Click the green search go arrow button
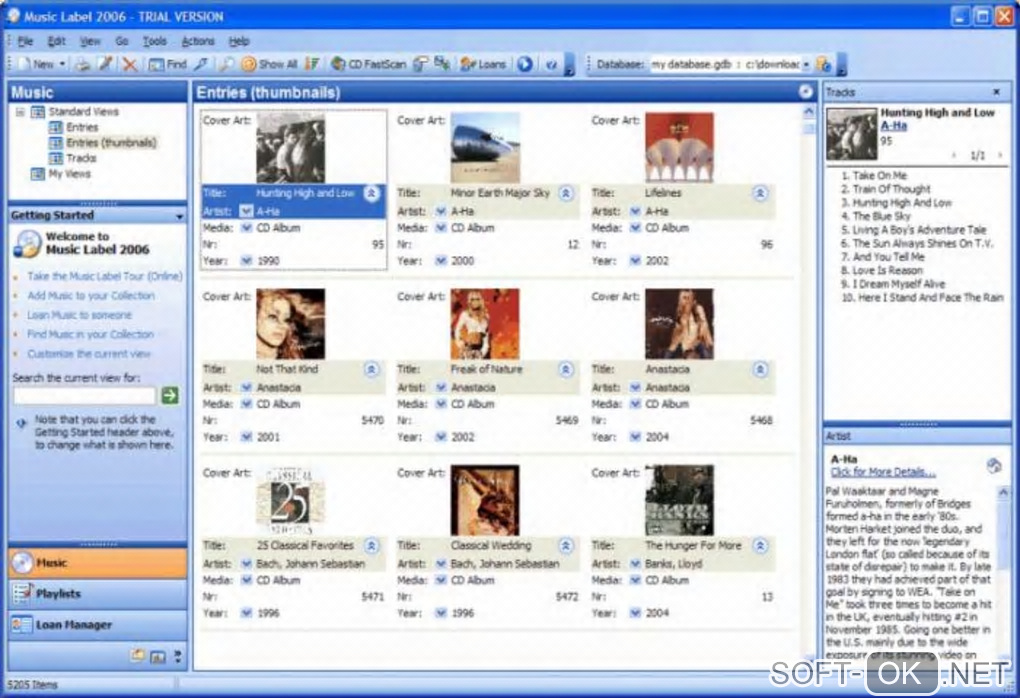 tap(170, 395)
